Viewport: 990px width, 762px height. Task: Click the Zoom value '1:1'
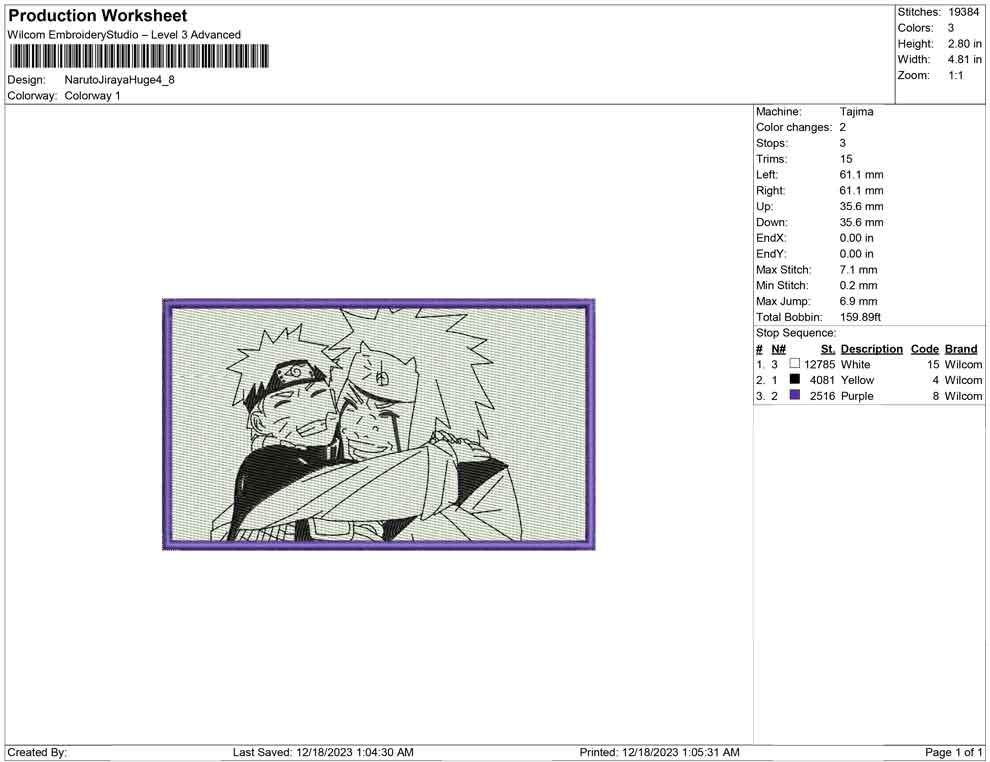tap(955, 75)
